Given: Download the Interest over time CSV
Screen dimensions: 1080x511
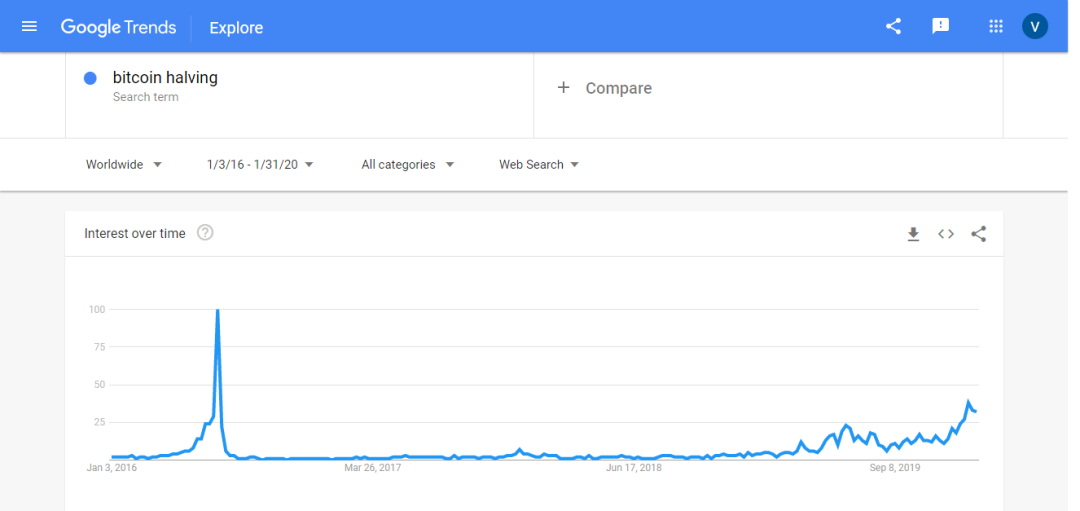Looking at the screenshot, I should tap(913, 234).
